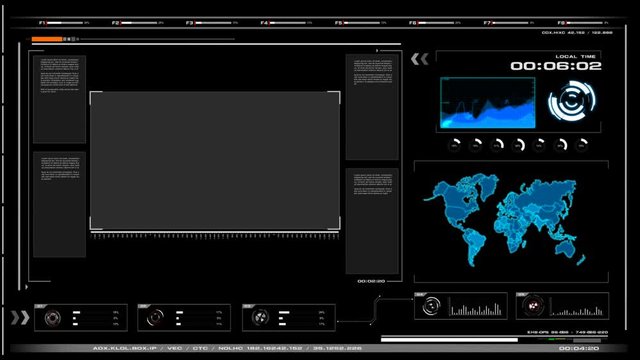Click the blue world map

point(505,220)
